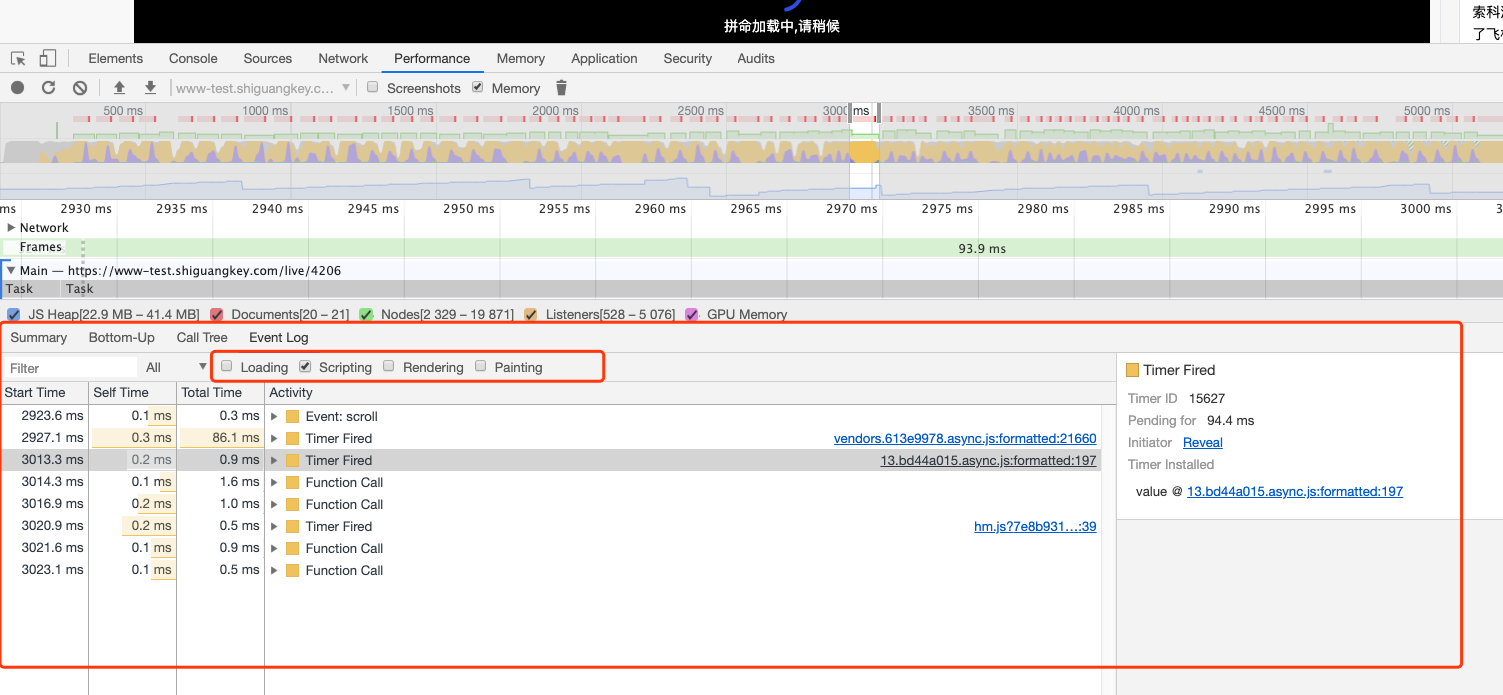Expand the Event: scroll row

click(274, 416)
